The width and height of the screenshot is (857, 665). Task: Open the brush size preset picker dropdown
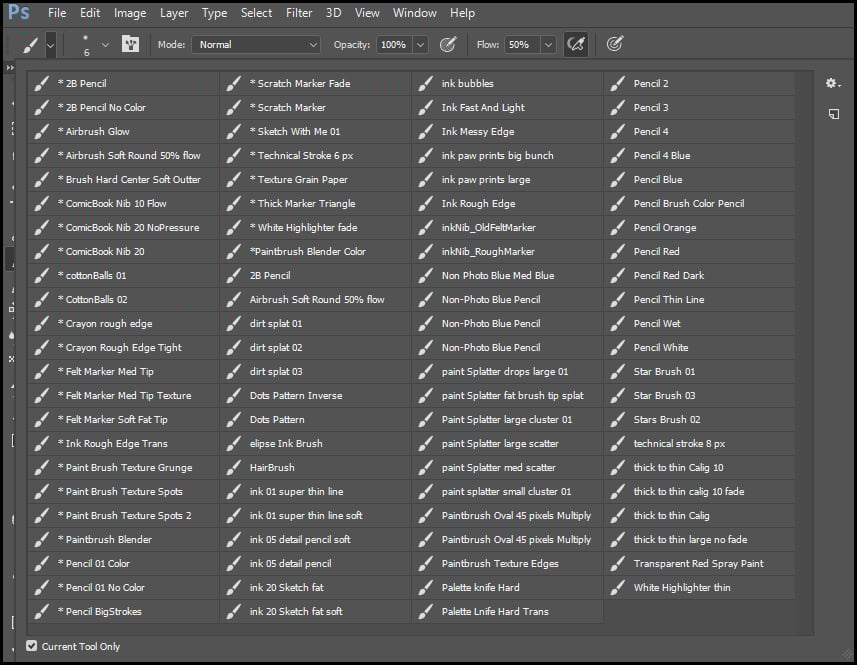click(105, 45)
